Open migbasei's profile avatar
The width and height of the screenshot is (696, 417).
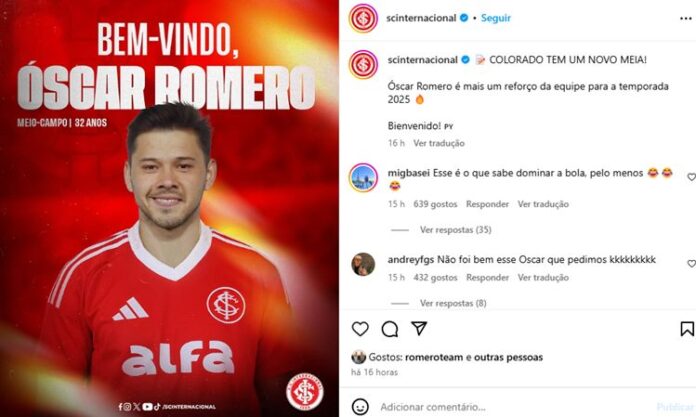coord(363,178)
